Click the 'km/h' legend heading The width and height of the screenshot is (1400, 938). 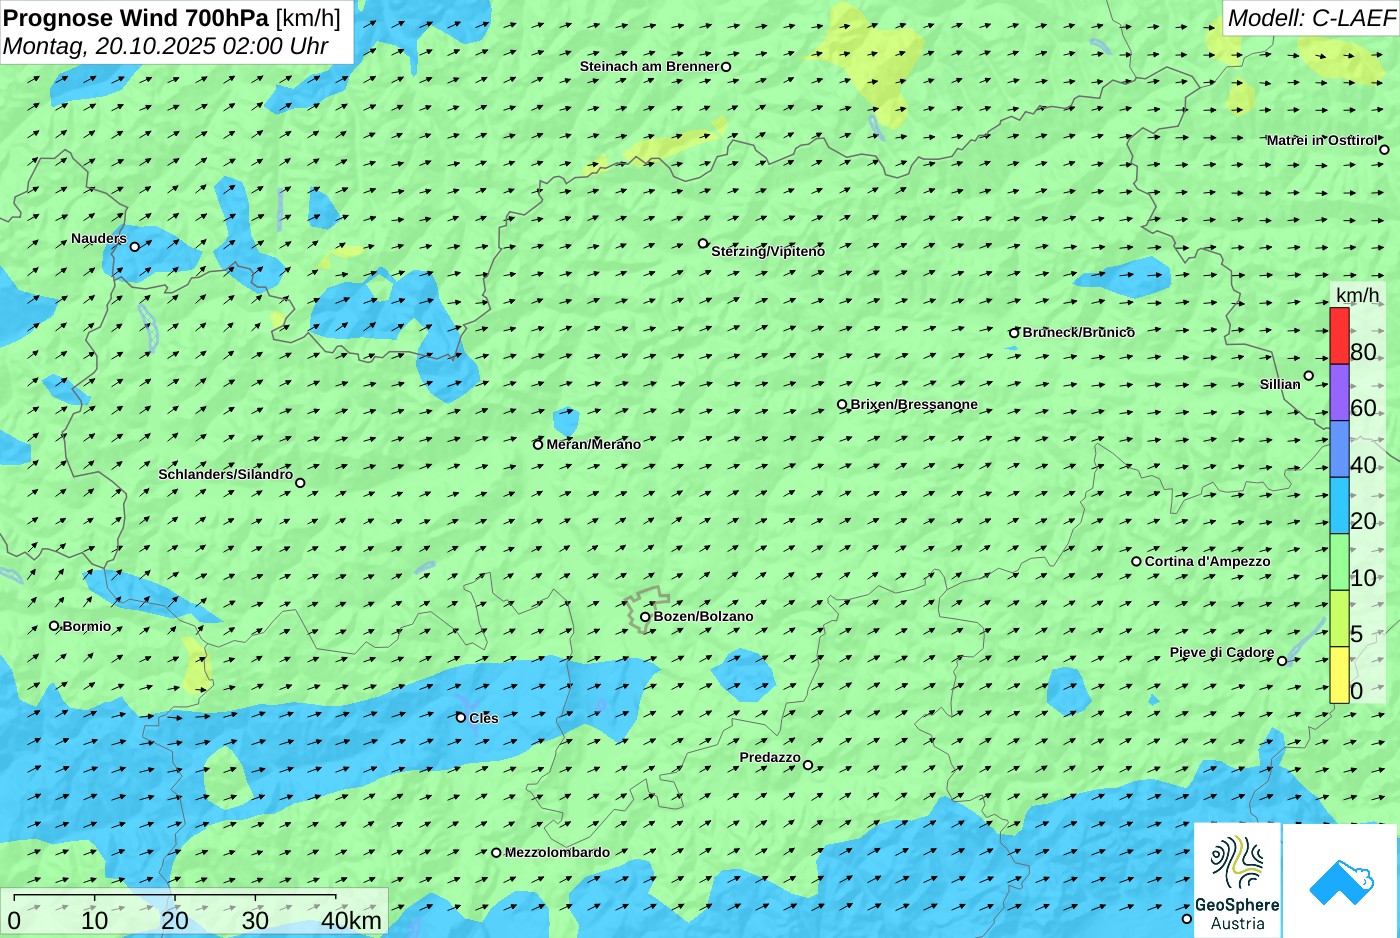[1358, 295]
